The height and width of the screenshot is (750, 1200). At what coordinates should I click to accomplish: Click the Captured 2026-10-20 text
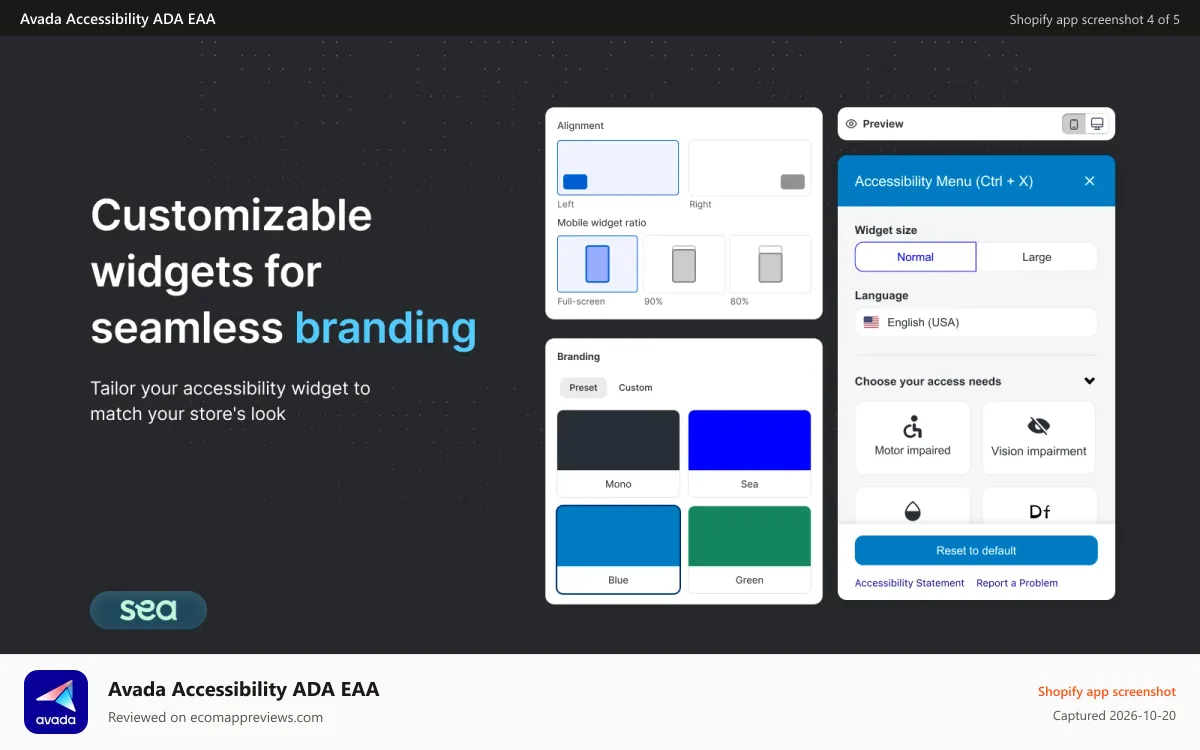pyautogui.click(x=1115, y=716)
